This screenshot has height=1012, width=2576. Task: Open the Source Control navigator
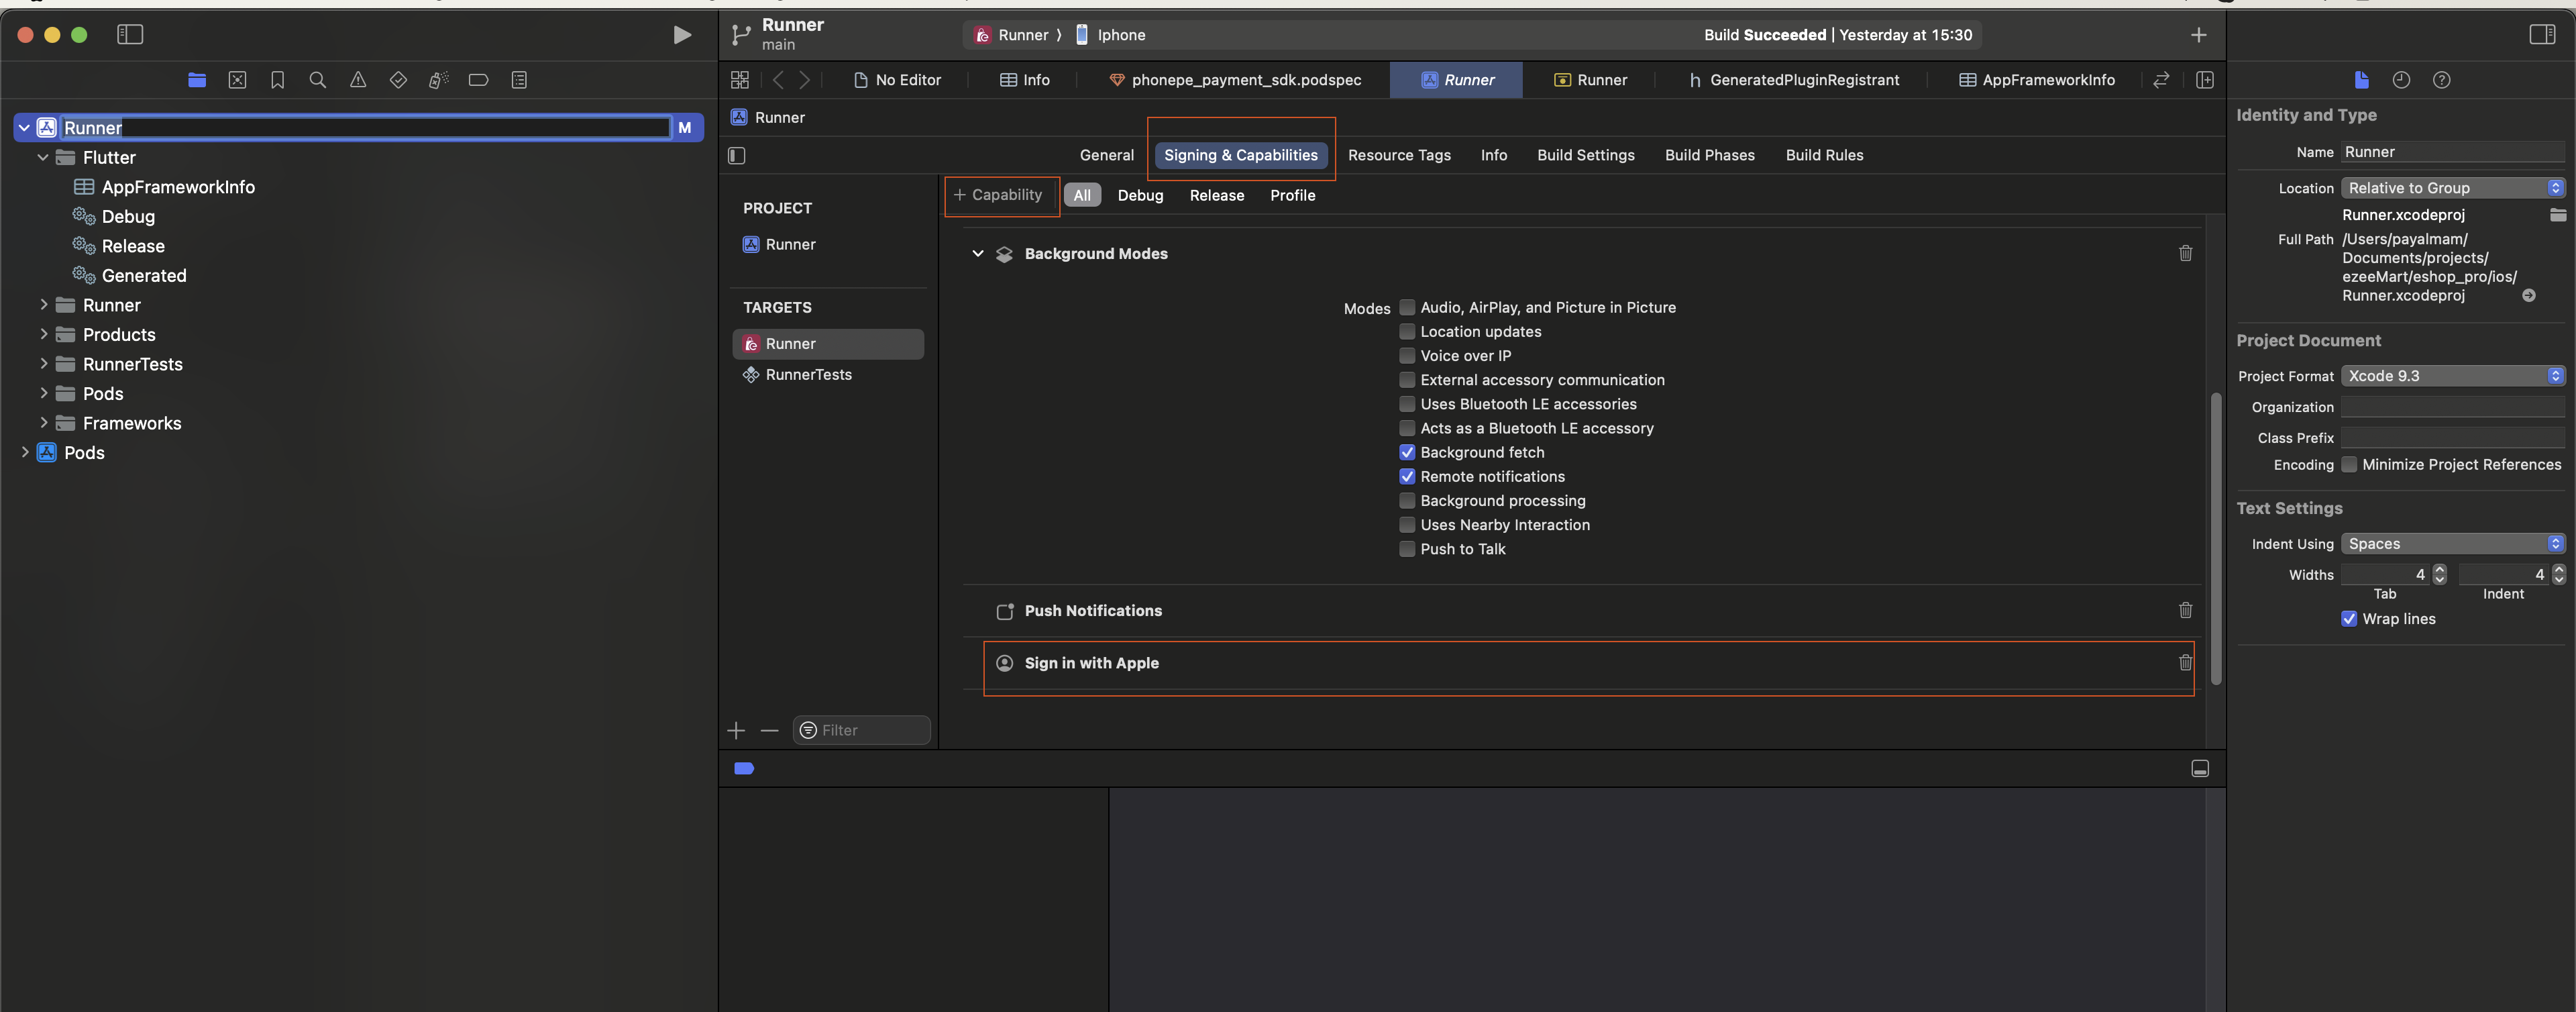(x=237, y=80)
